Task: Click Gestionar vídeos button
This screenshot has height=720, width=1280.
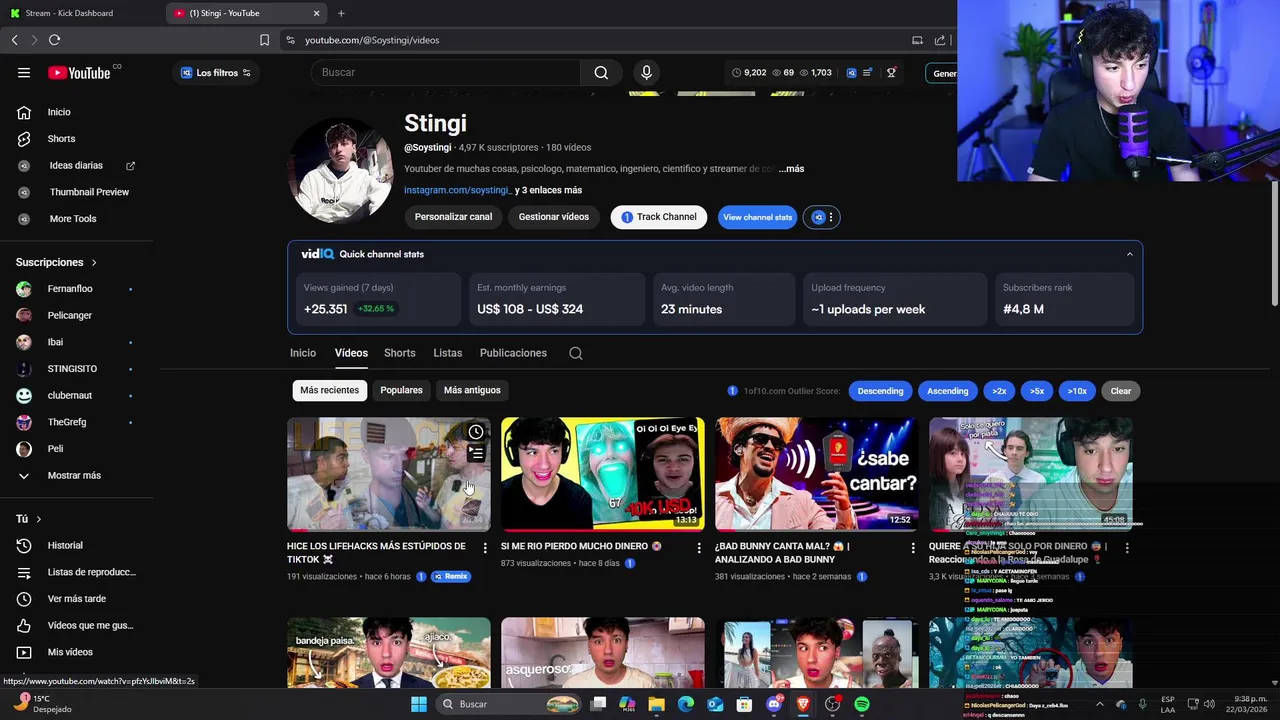Action: (x=553, y=217)
